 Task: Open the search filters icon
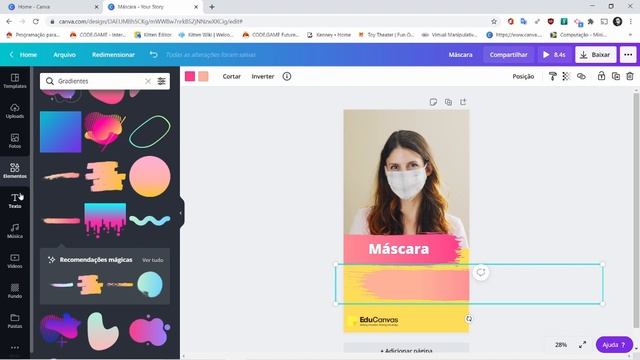(x=162, y=81)
